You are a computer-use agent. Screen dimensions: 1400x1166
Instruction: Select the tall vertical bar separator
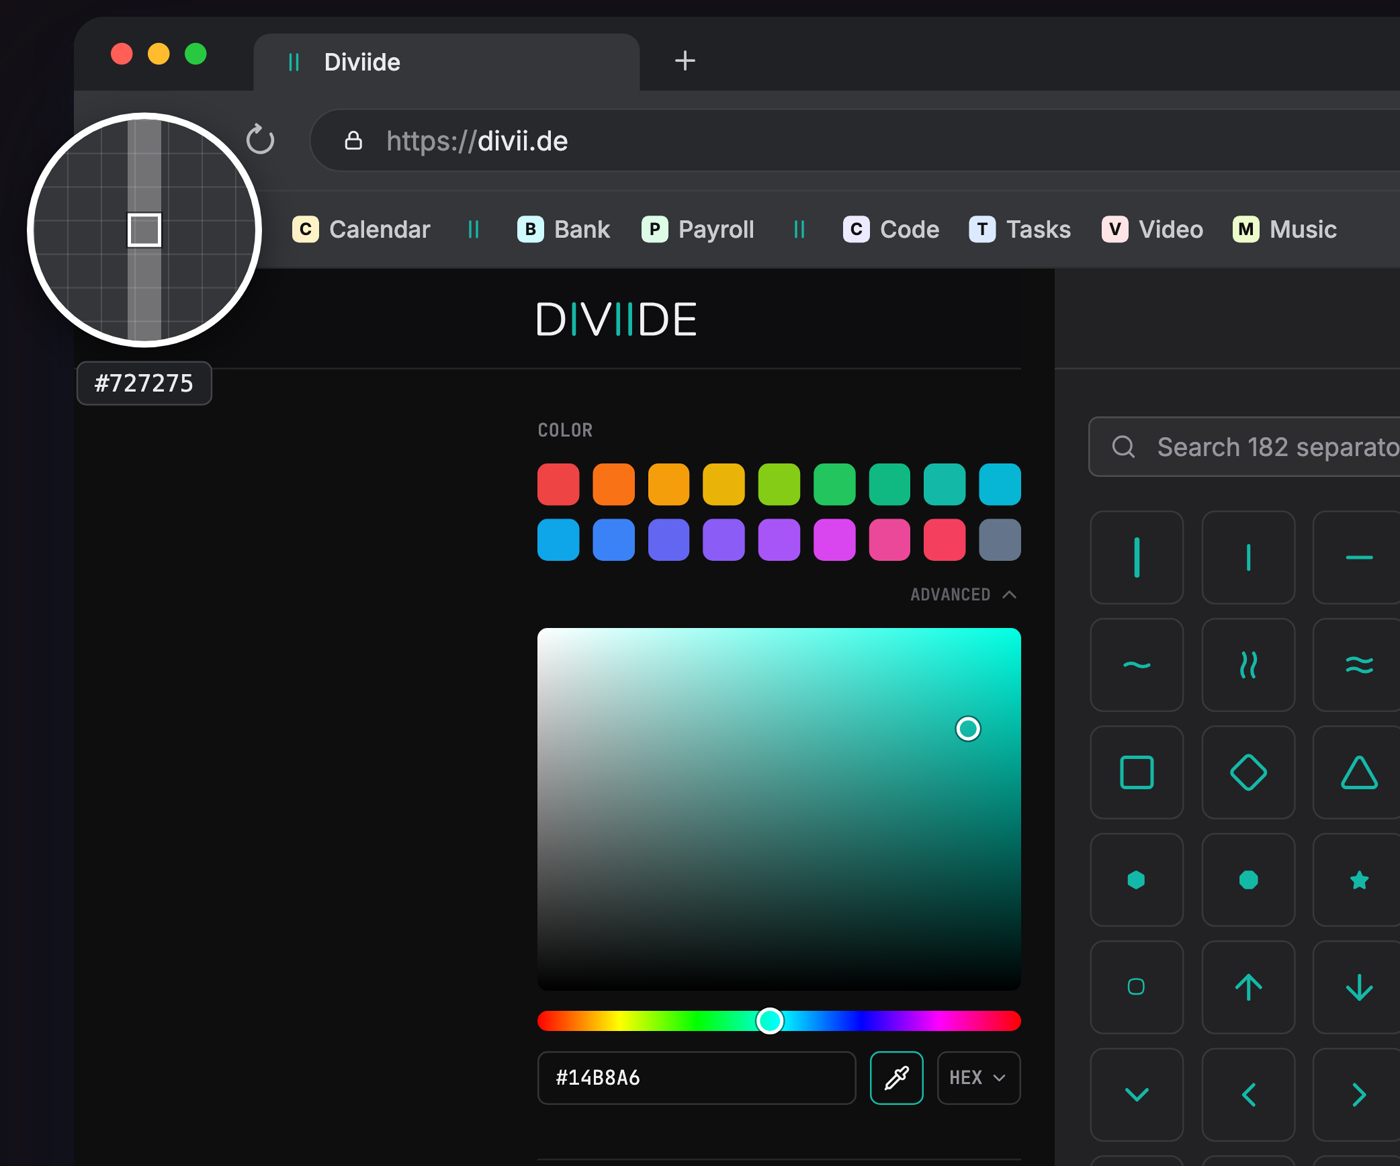pos(1137,557)
